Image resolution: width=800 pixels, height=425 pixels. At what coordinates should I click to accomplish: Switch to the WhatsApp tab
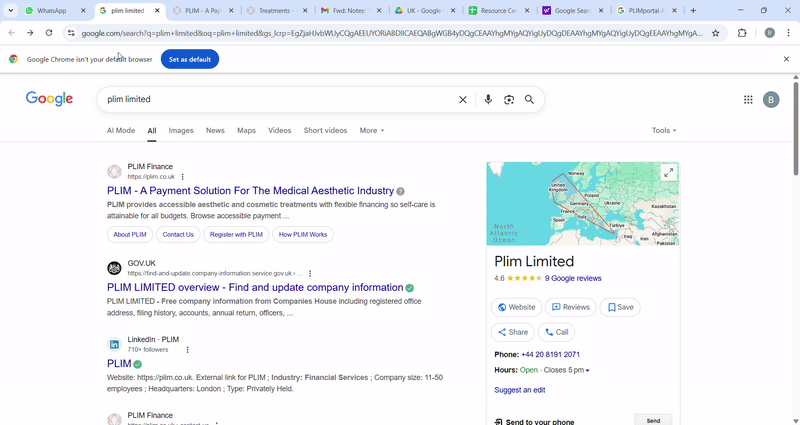tap(51, 10)
